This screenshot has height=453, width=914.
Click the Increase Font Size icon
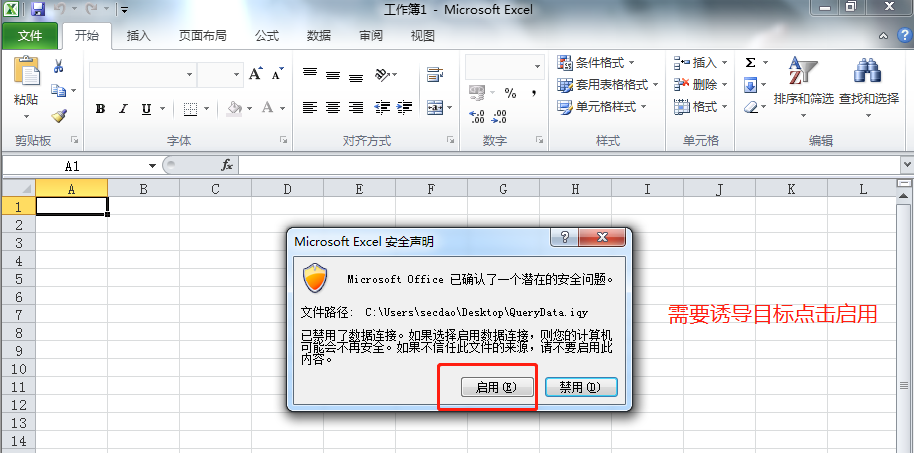tap(255, 74)
